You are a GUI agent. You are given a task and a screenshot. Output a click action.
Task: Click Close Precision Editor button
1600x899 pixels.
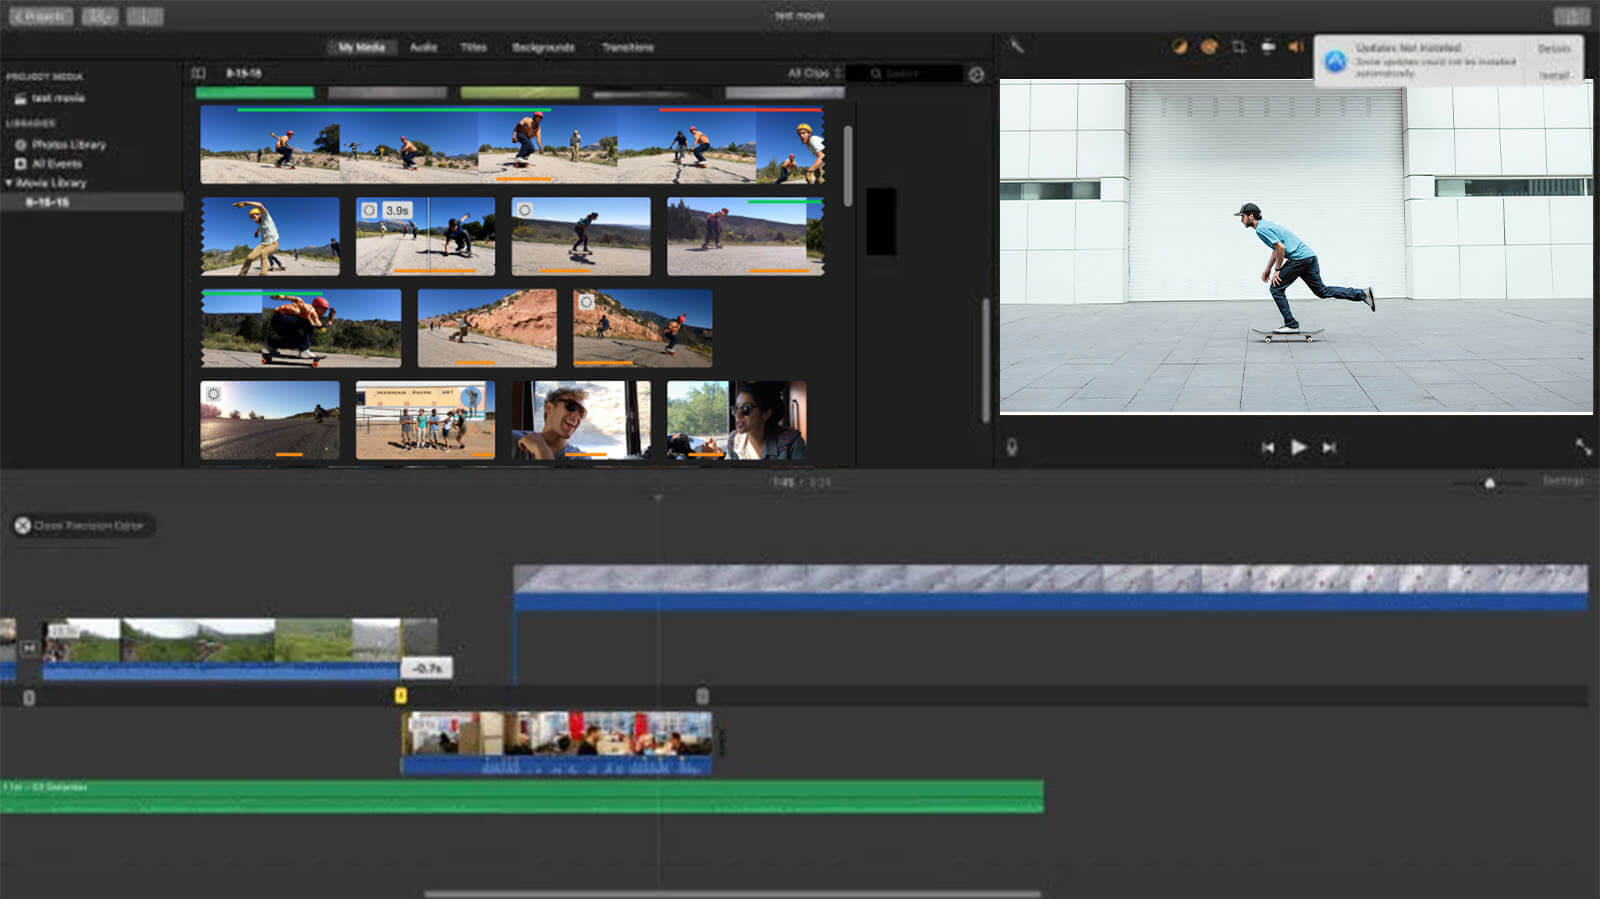tap(82, 525)
